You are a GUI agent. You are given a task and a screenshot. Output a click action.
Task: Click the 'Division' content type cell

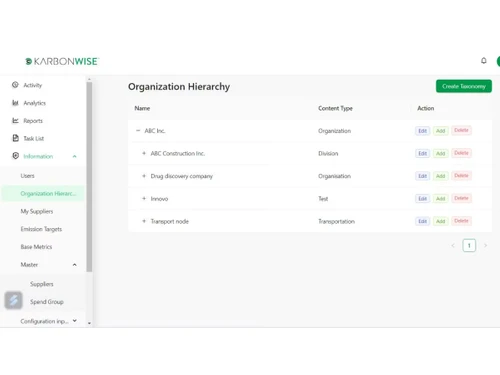[328, 153]
